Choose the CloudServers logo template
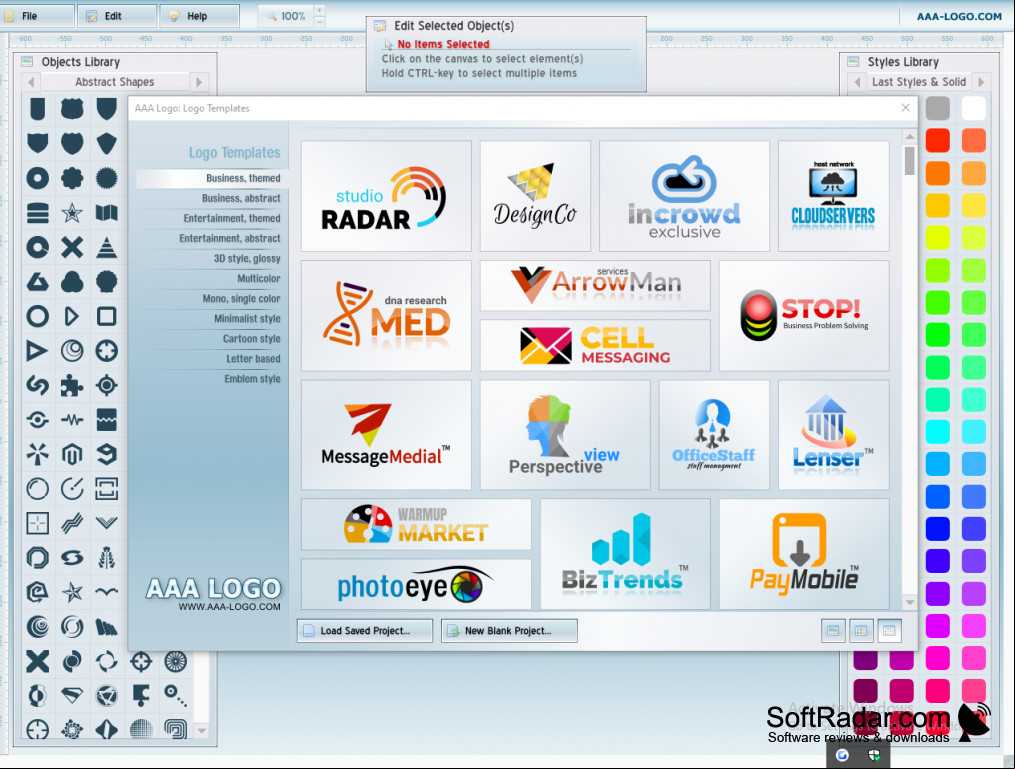The width and height of the screenshot is (1015, 769). pyautogui.click(x=834, y=196)
